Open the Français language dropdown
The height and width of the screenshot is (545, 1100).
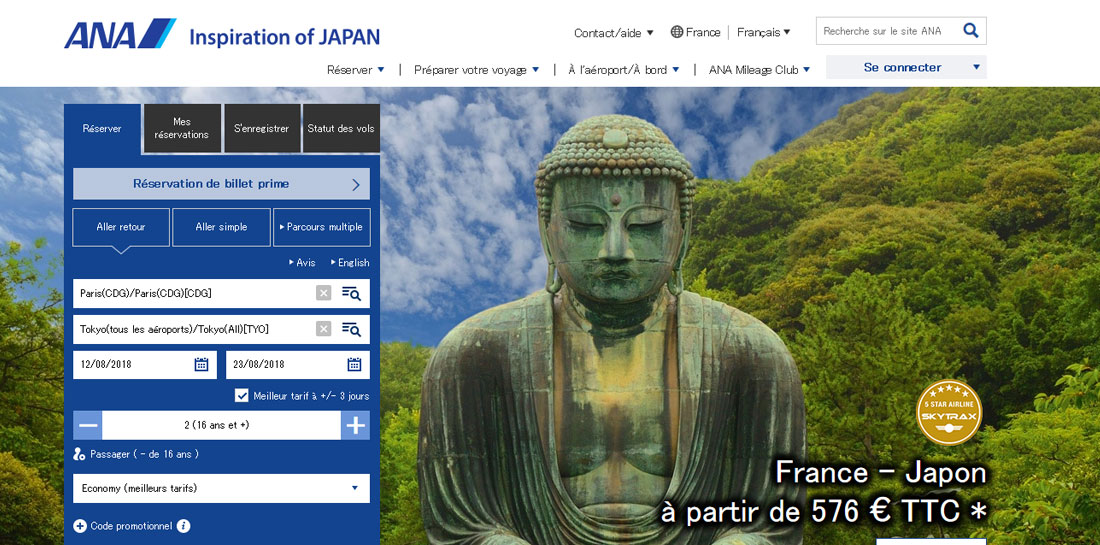coord(763,32)
